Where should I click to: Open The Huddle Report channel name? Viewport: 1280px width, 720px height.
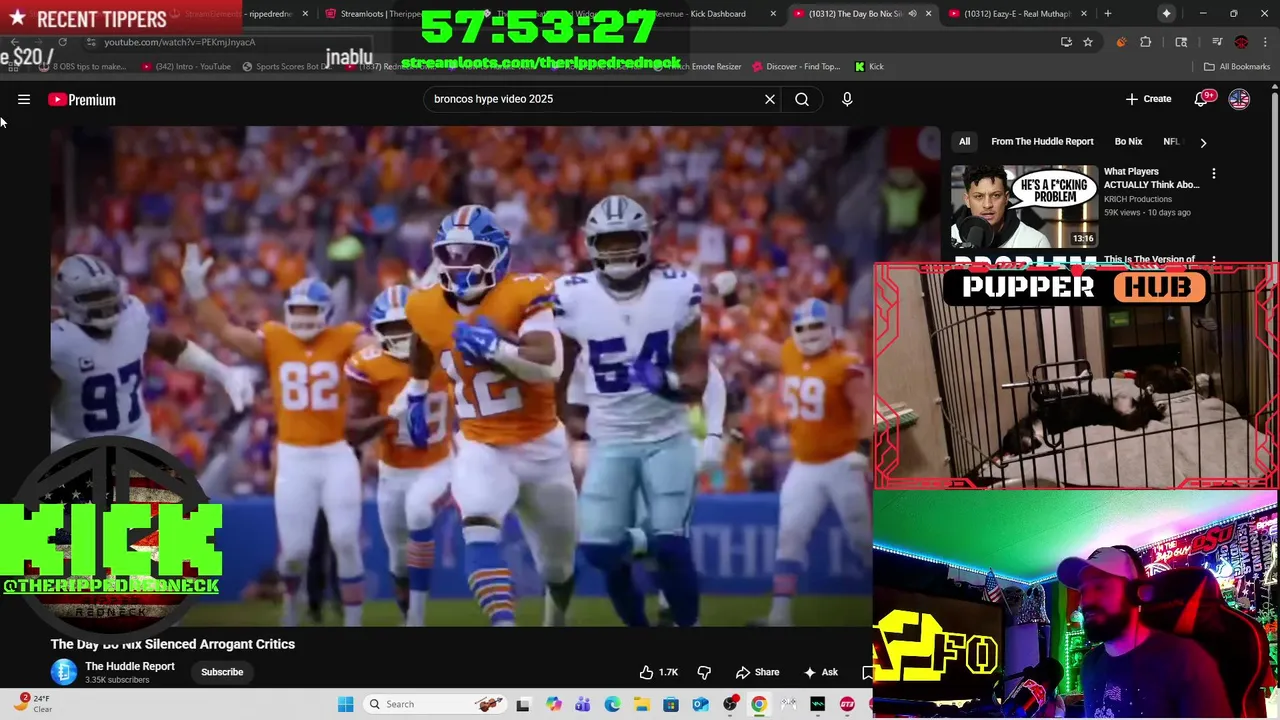click(x=130, y=666)
